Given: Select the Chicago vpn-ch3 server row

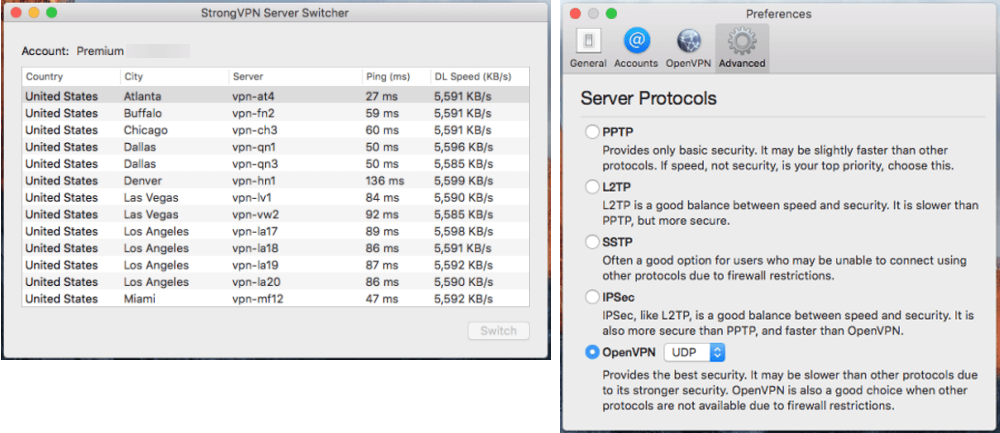Looking at the screenshot, I should pyautogui.click(x=276, y=130).
